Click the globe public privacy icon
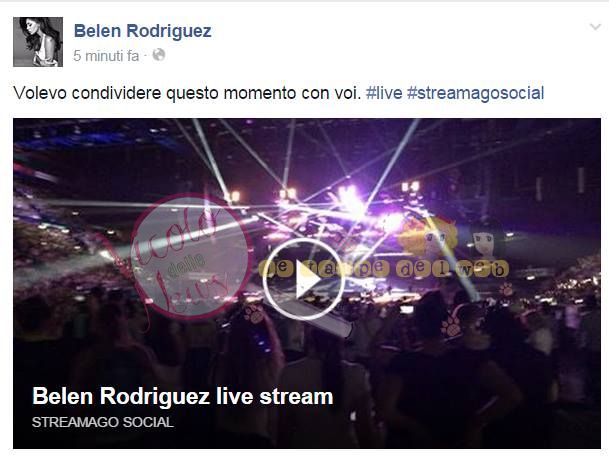The image size is (609, 456). tap(159, 55)
